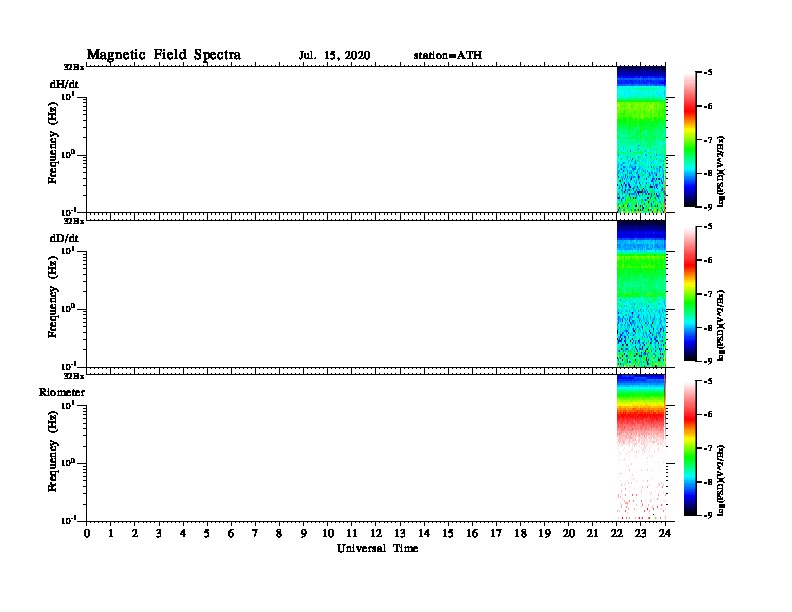Click the "32Hz" label above dH/dt panel
Viewport: 792px width, 612px height.
click(74, 67)
